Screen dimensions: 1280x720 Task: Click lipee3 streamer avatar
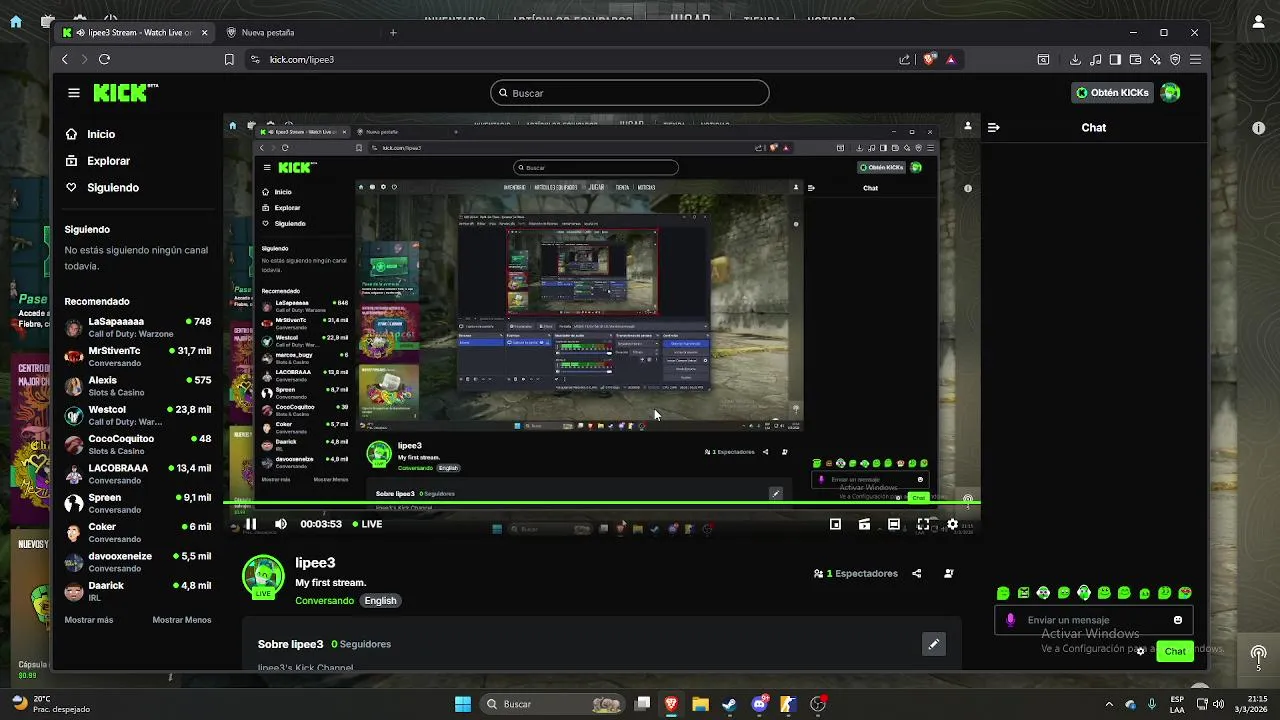pyautogui.click(x=263, y=576)
